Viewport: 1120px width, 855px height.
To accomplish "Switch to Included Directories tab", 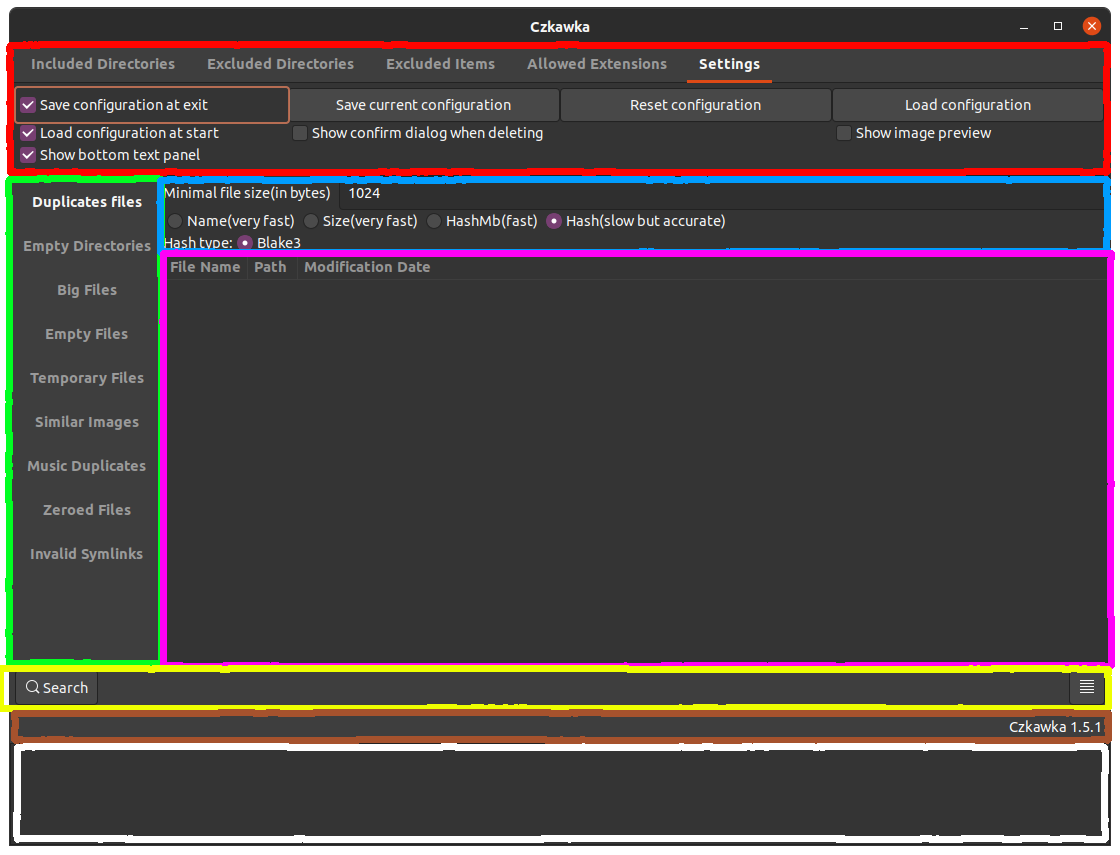I will pyautogui.click(x=103, y=64).
